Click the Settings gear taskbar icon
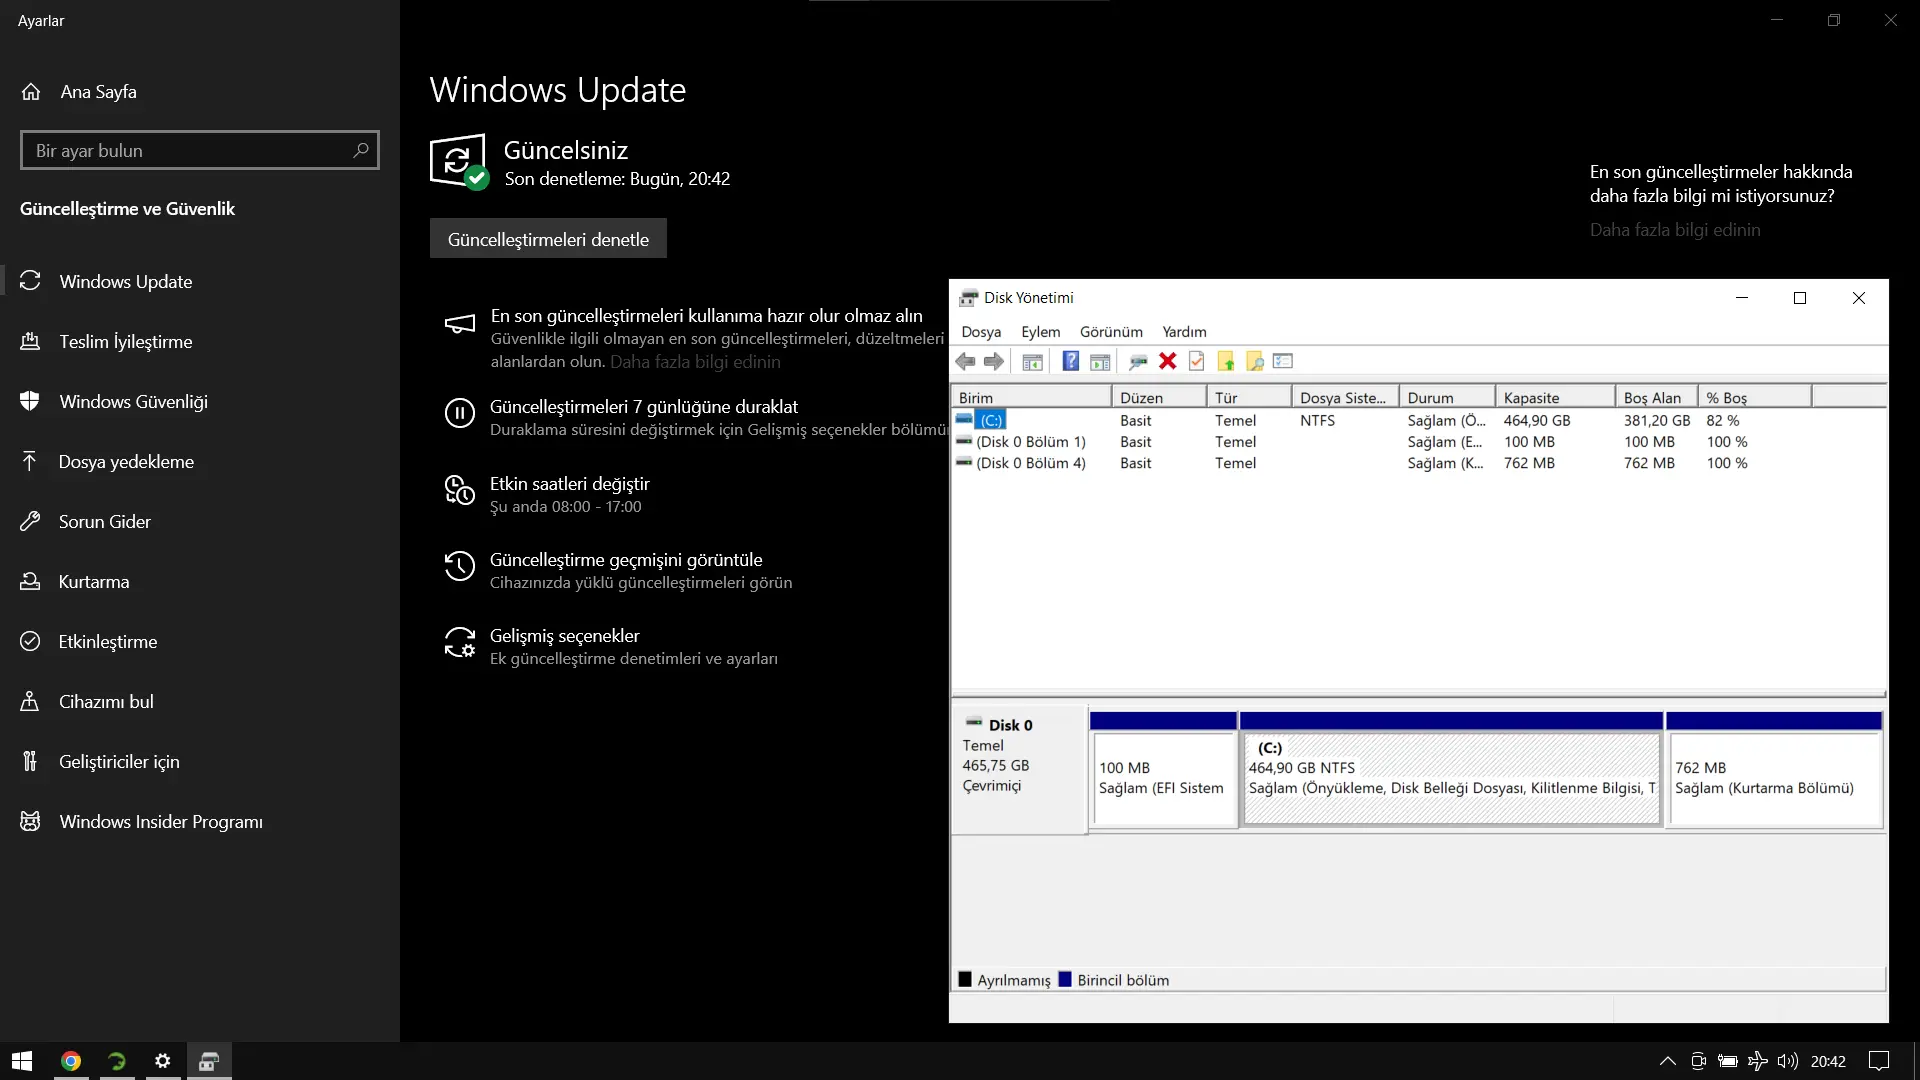The width and height of the screenshot is (1920, 1080). (163, 1061)
